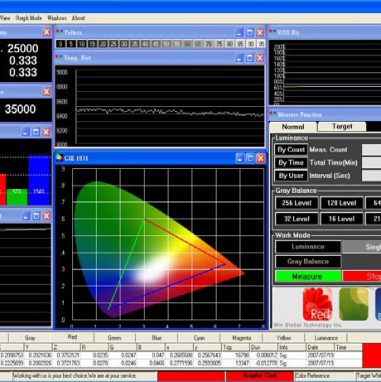Click the Date column header
The width and height of the screenshot is (381, 382).
click(320, 347)
